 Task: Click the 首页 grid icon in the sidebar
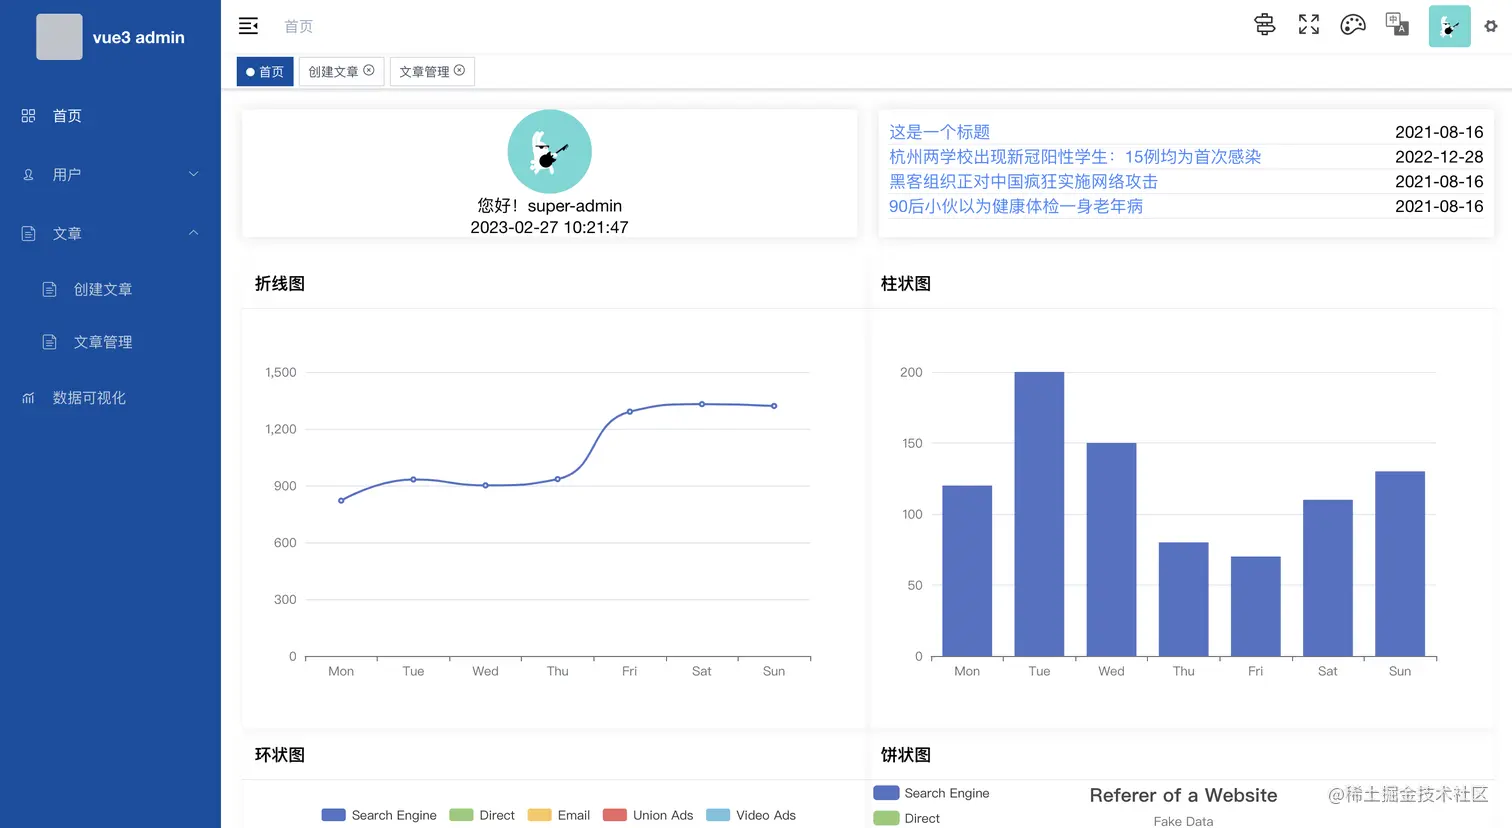[28, 116]
